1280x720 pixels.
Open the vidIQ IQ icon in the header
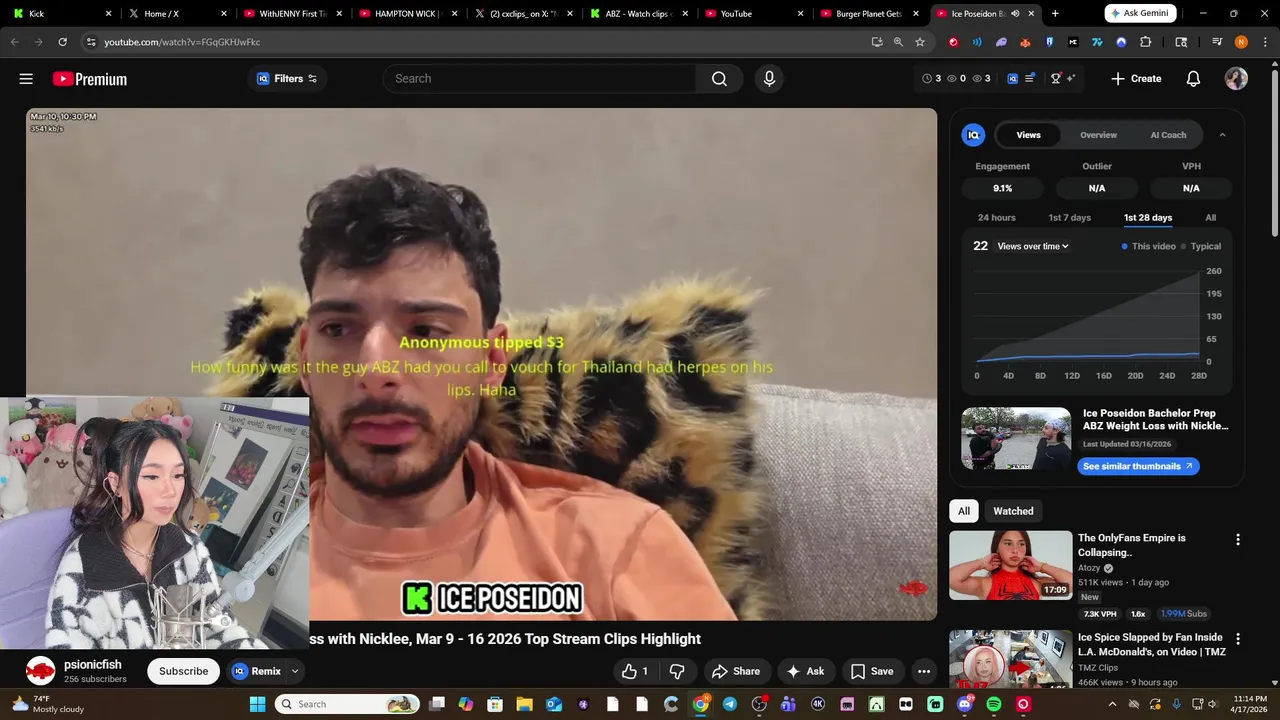[1012, 78]
